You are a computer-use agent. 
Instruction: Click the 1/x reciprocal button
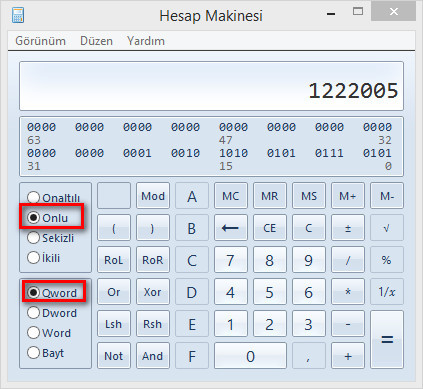(387, 292)
